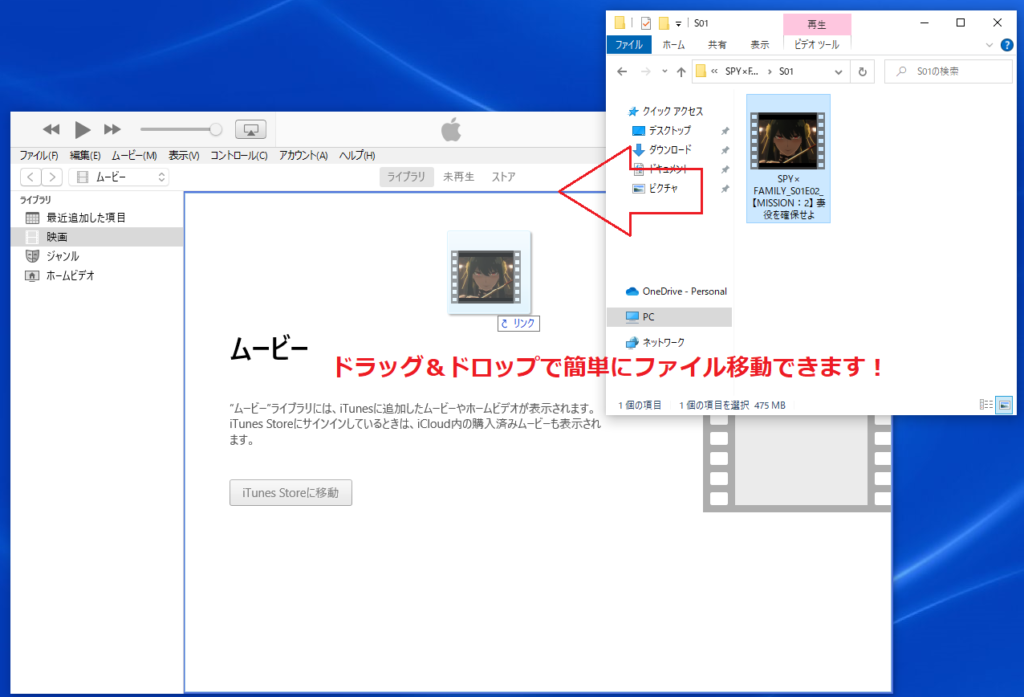The width and height of the screenshot is (1024, 697).
Task: Open the ビデオ ツール ribbon tab
Action: (816, 44)
